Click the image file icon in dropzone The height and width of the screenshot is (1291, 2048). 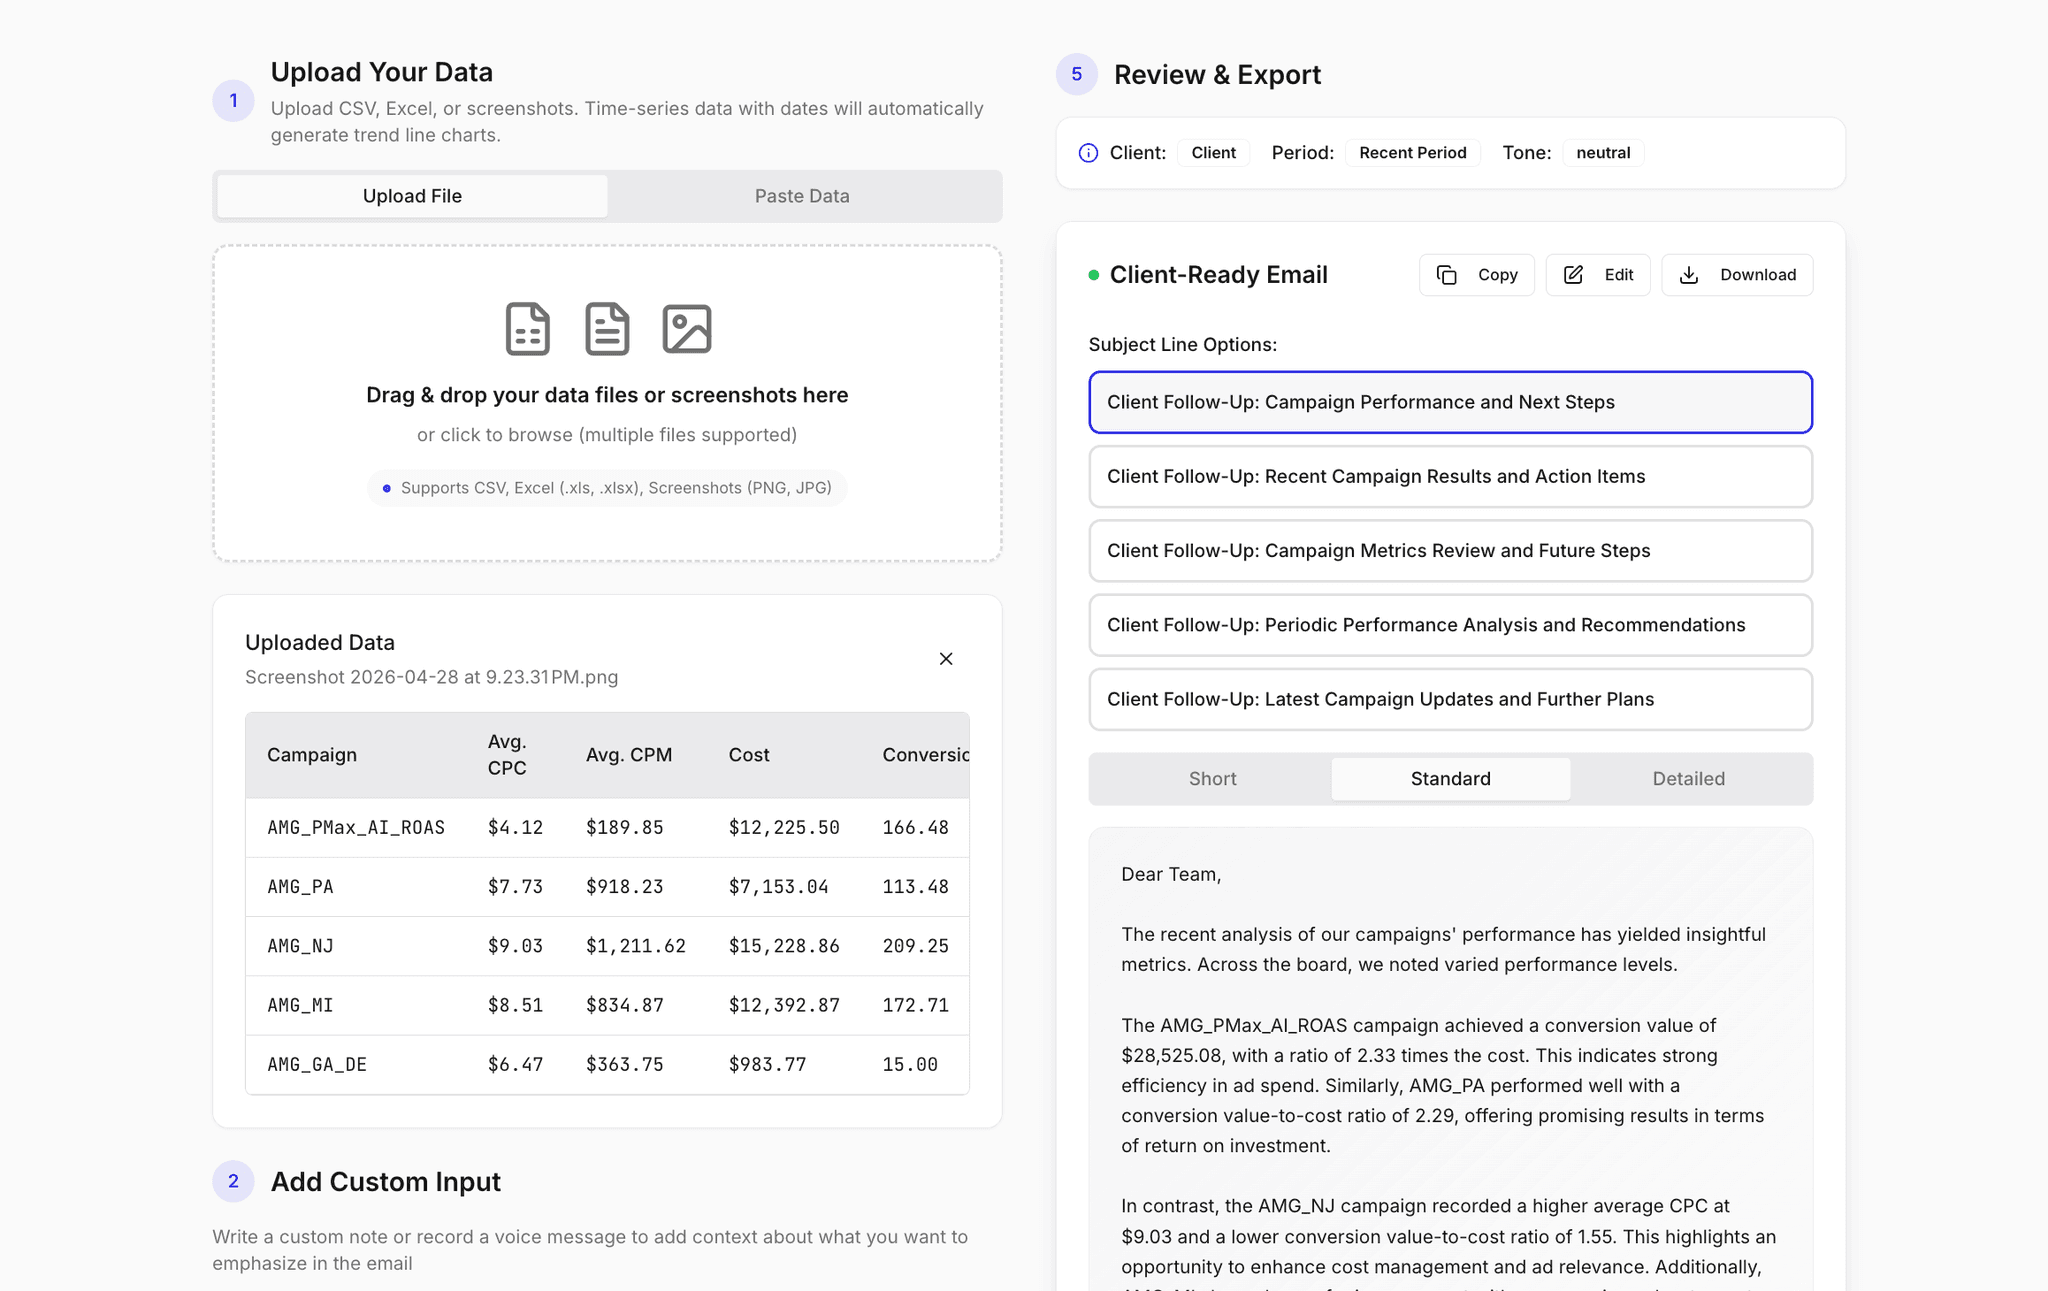pyautogui.click(x=687, y=329)
